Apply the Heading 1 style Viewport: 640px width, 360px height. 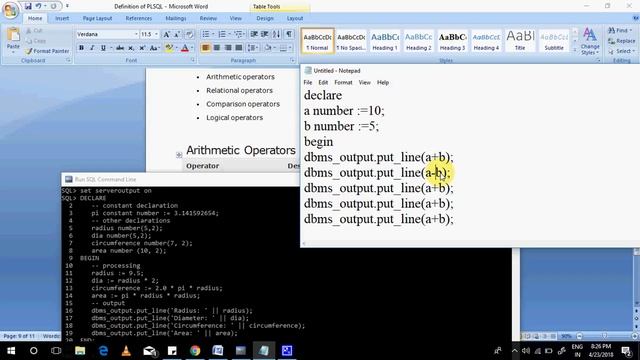385,41
